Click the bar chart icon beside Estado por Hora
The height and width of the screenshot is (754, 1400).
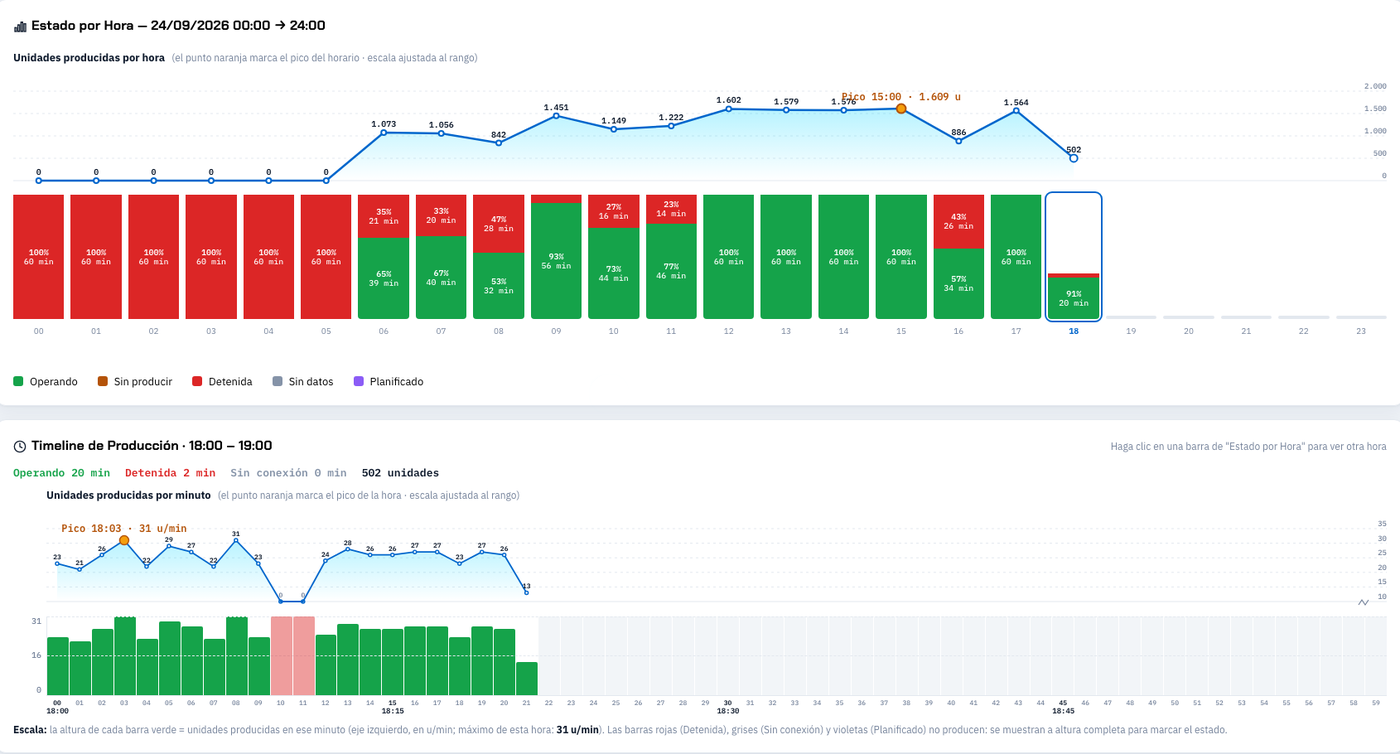(20, 26)
